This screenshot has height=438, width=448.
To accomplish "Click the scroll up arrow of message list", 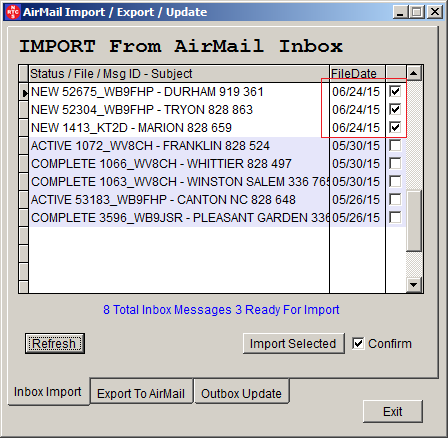I will (x=414, y=73).
